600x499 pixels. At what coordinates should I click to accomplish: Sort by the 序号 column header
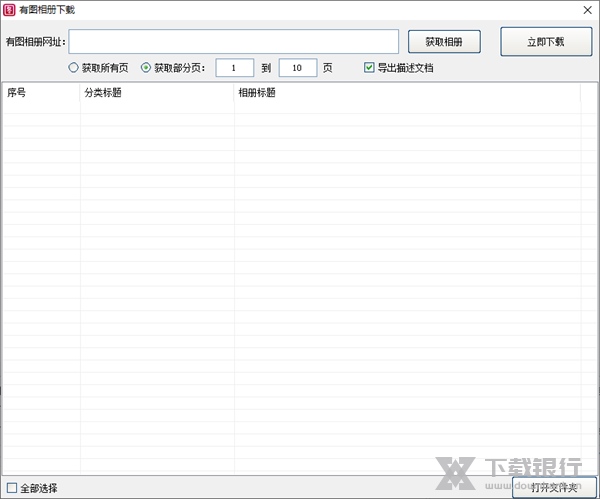point(40,92)
